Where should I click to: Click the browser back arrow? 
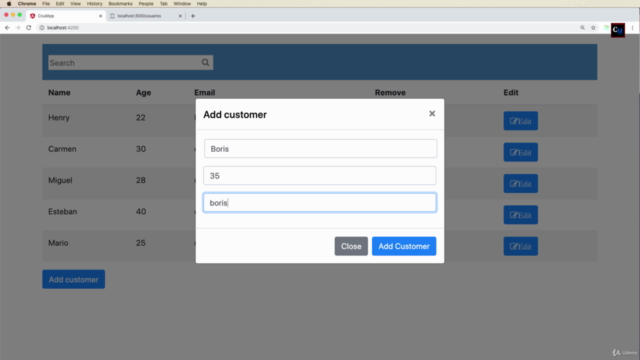click(7, 28)
